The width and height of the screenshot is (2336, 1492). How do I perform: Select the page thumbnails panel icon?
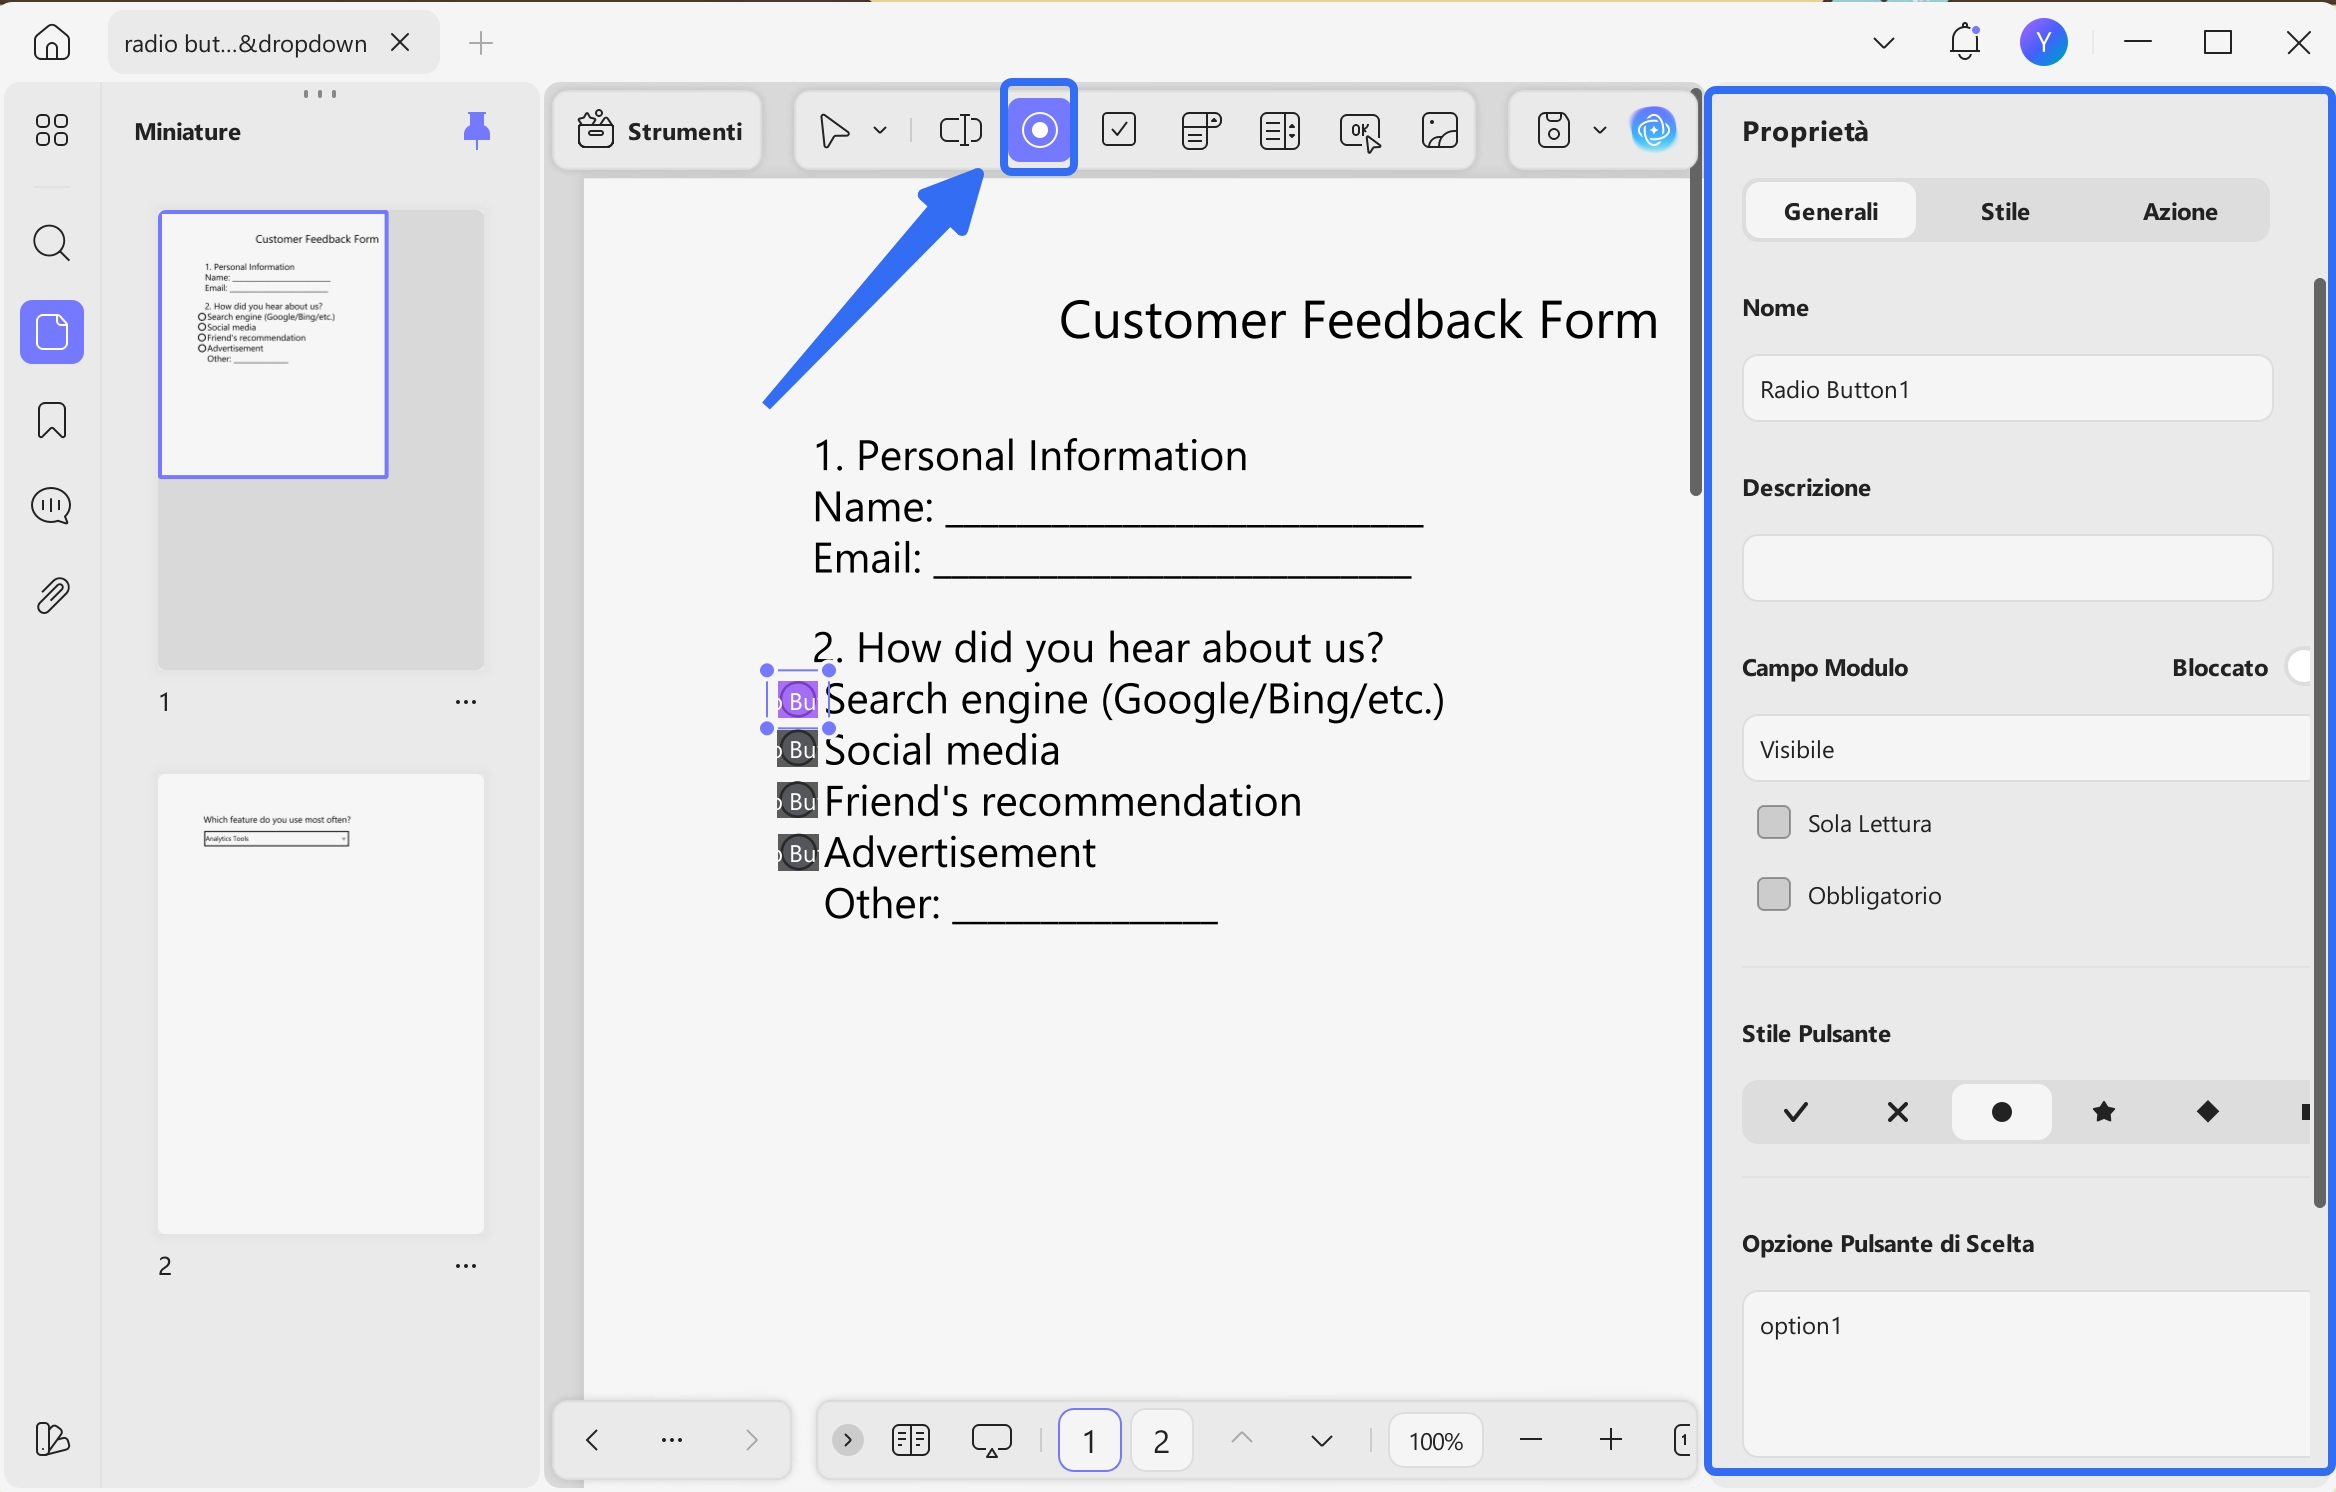click(52, 332)
